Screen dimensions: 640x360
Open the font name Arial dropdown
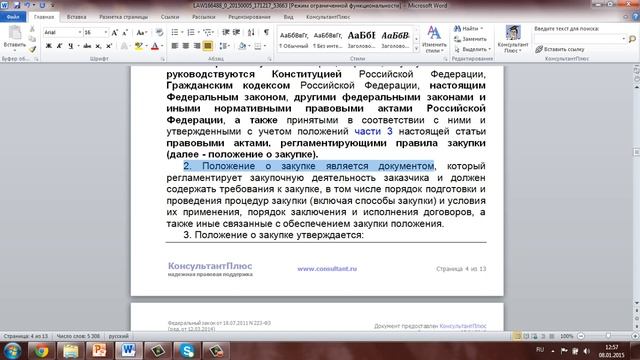point(80,32)
